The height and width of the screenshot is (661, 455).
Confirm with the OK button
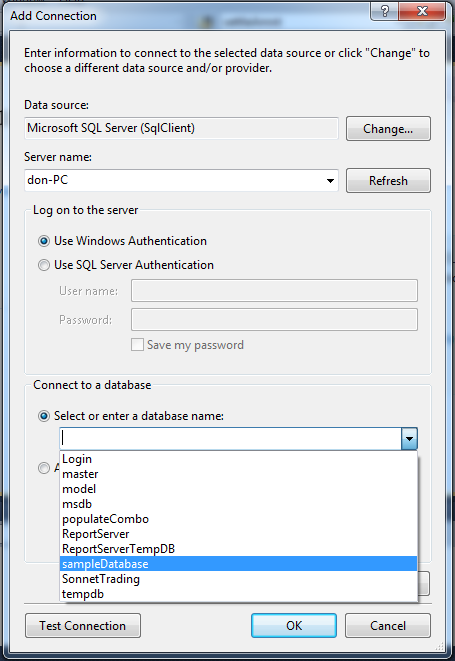[294, 626]
